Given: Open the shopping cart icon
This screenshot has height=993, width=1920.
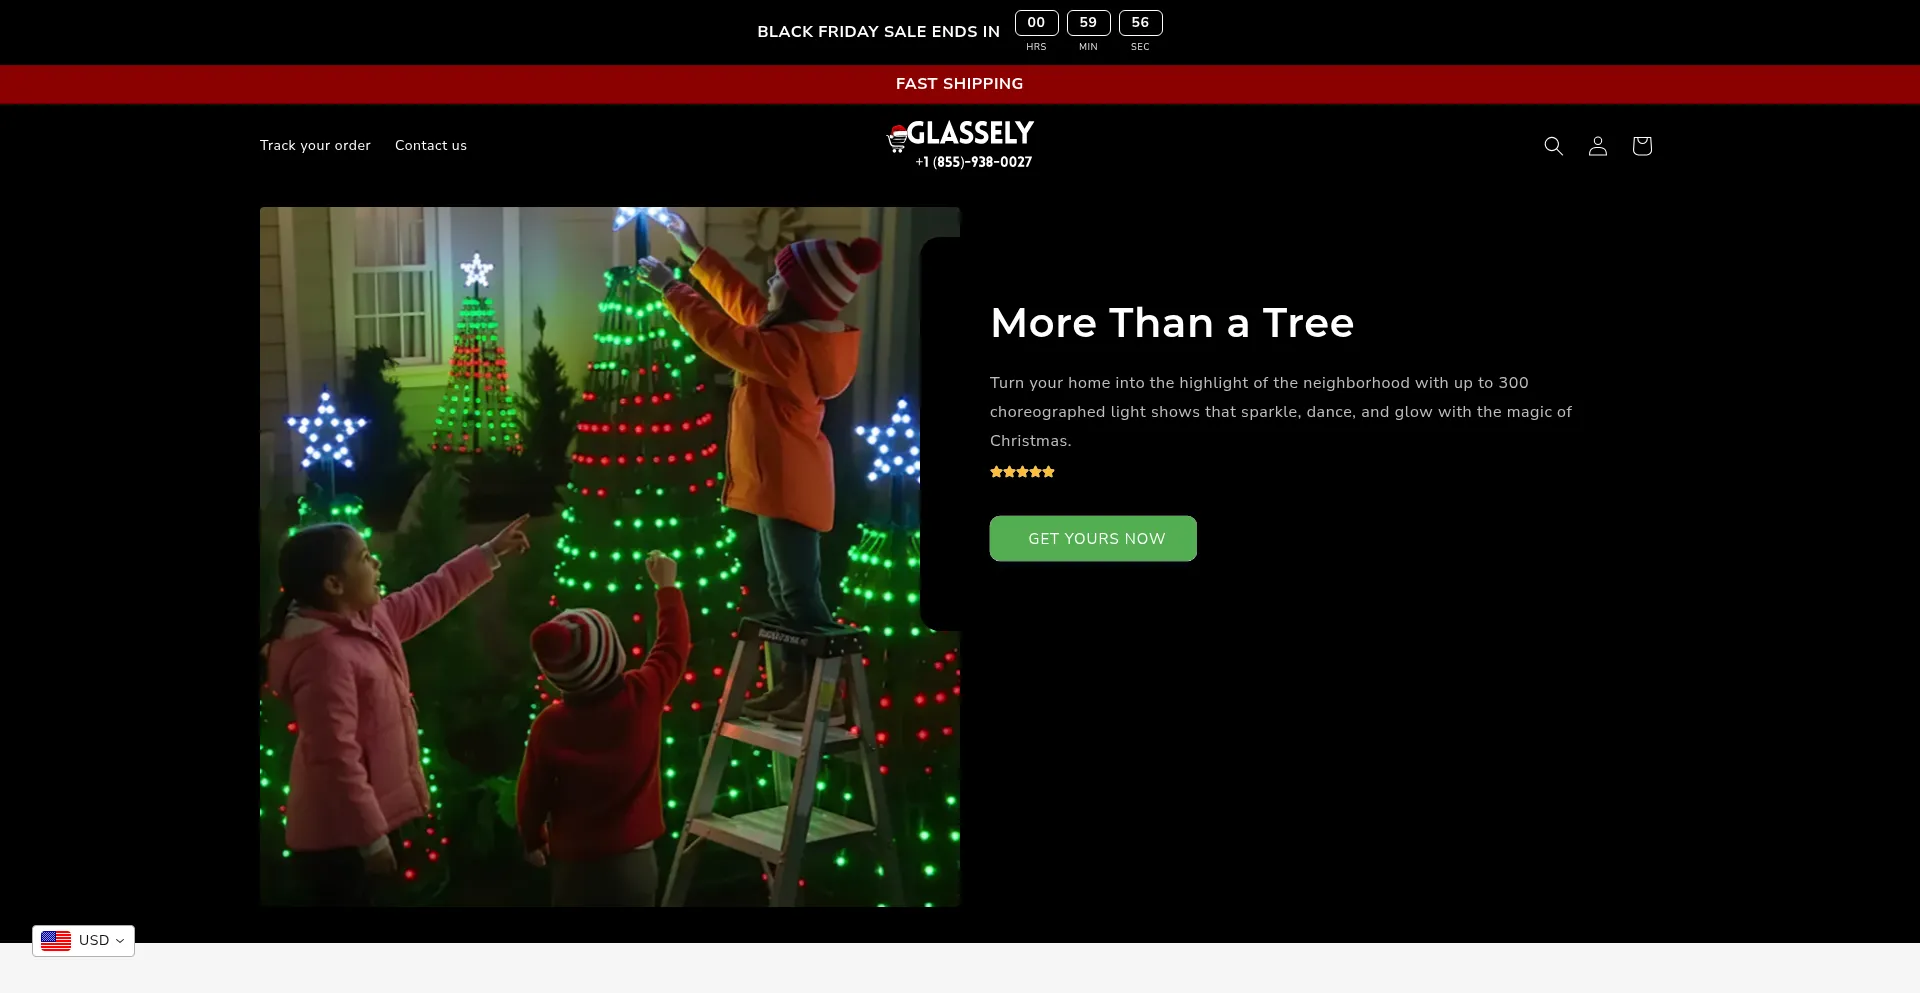Looking at the screenshot, I should 1642,146.
